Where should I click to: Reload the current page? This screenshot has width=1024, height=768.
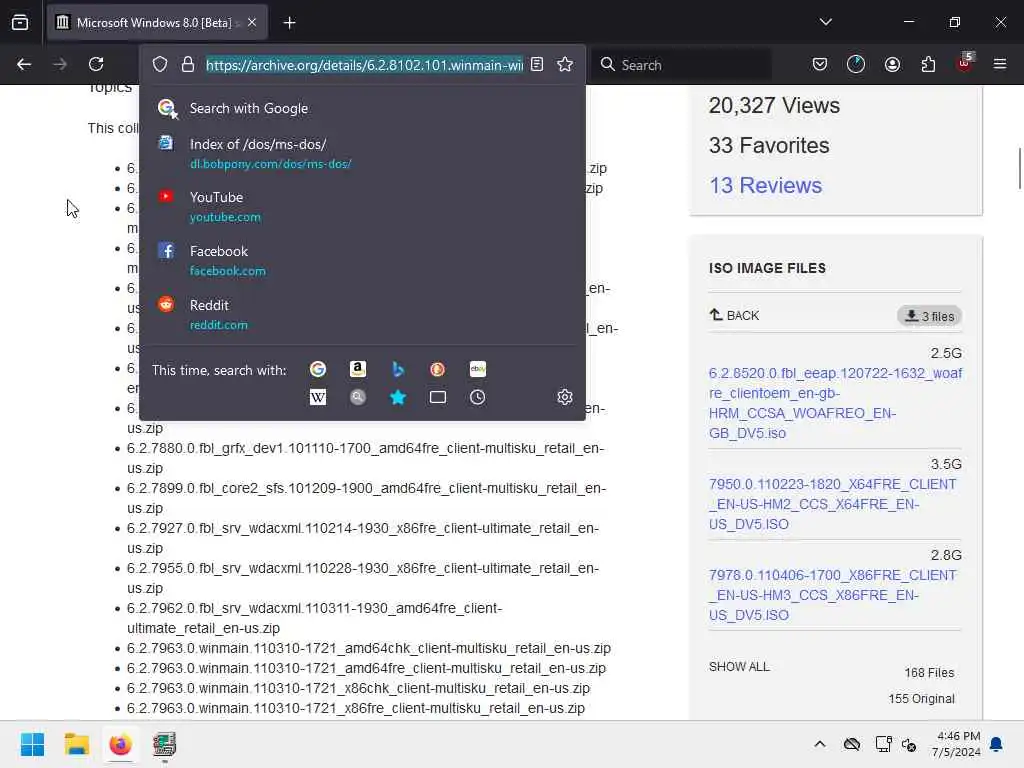96,64
